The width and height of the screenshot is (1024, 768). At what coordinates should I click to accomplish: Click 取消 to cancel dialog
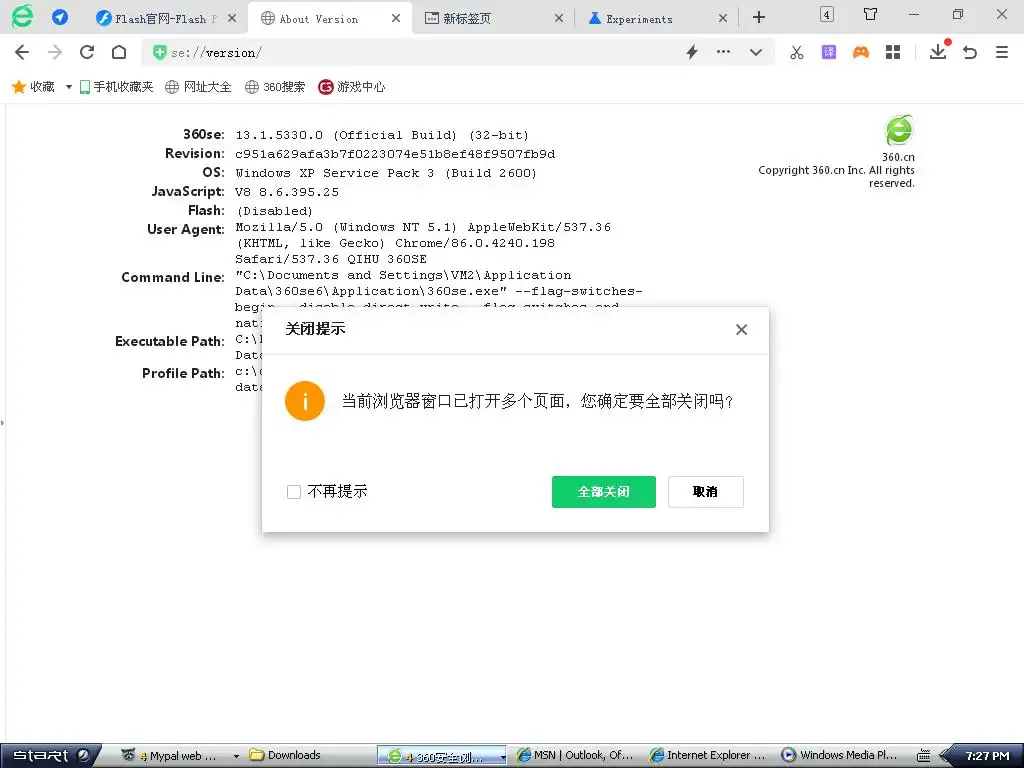pyautogui.click(x=705, y=492)
